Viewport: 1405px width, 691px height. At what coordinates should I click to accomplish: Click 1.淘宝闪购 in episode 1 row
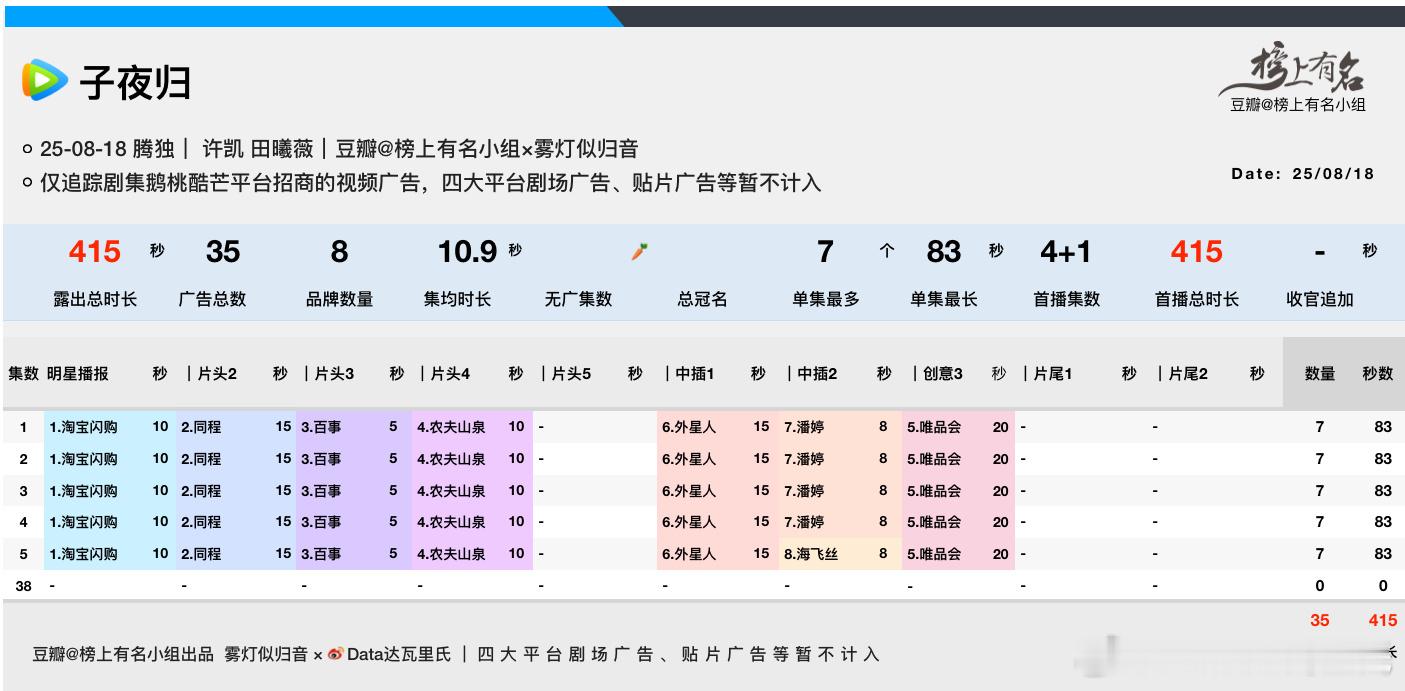83,427
